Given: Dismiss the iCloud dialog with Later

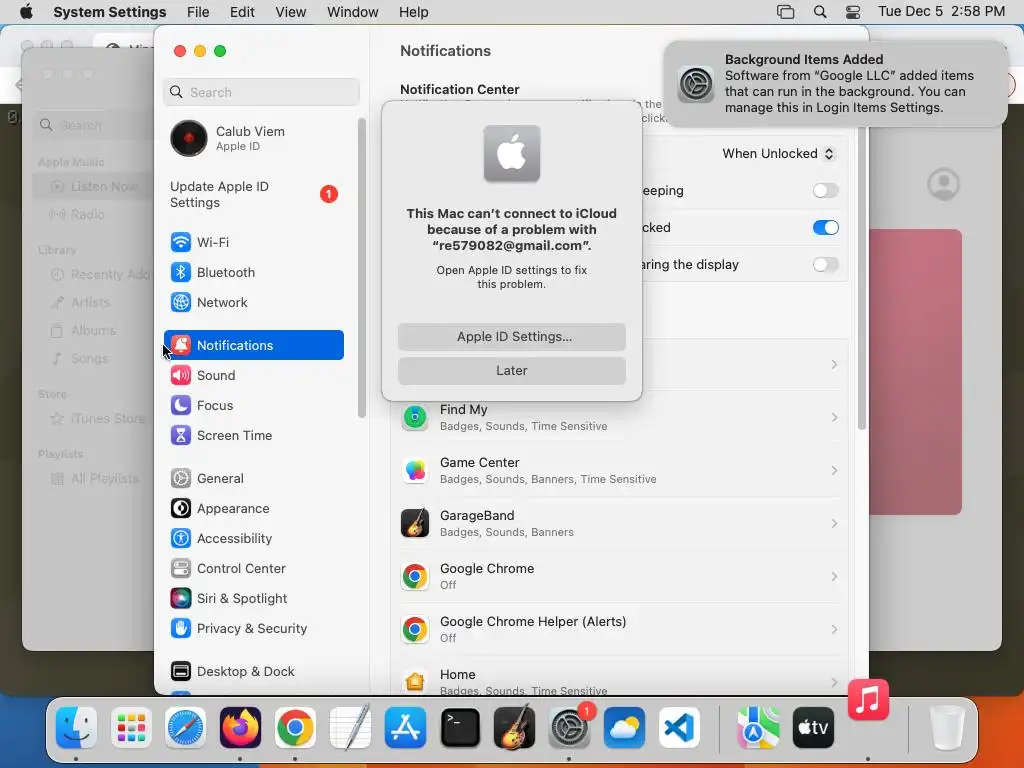Looking at the screenshot, I should 511,370.
